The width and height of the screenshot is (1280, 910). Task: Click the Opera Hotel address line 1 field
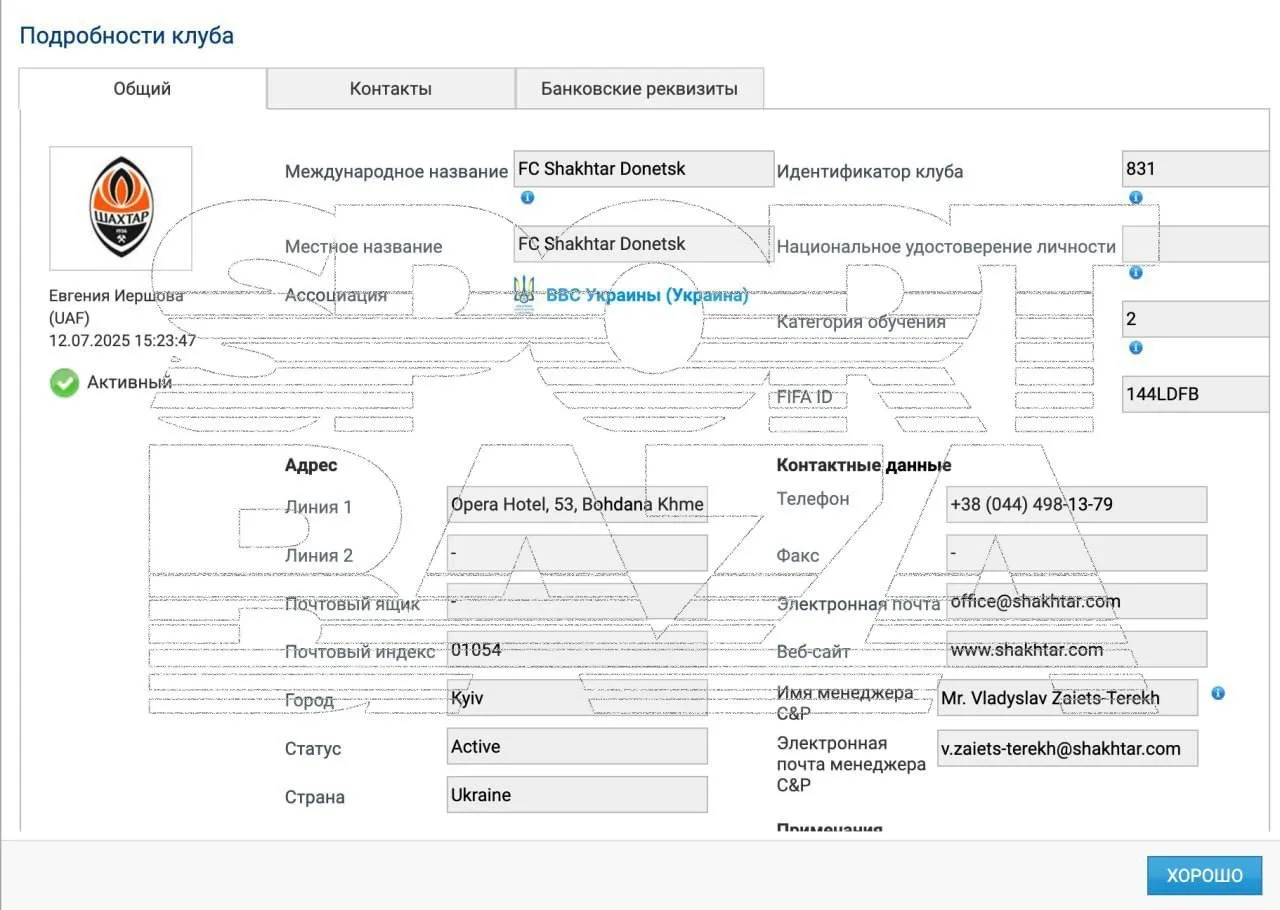[577, 505]
